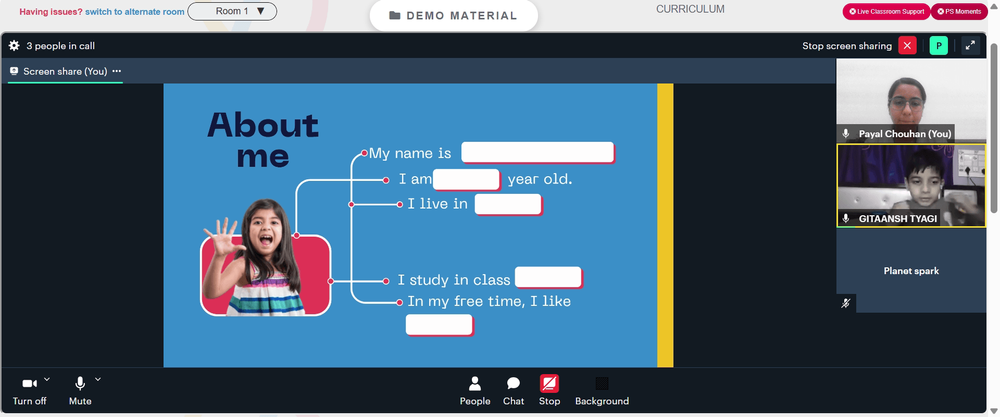Click the 'I live in' blank field
This screenshot has height=417, width=1000.
[508, 205]
